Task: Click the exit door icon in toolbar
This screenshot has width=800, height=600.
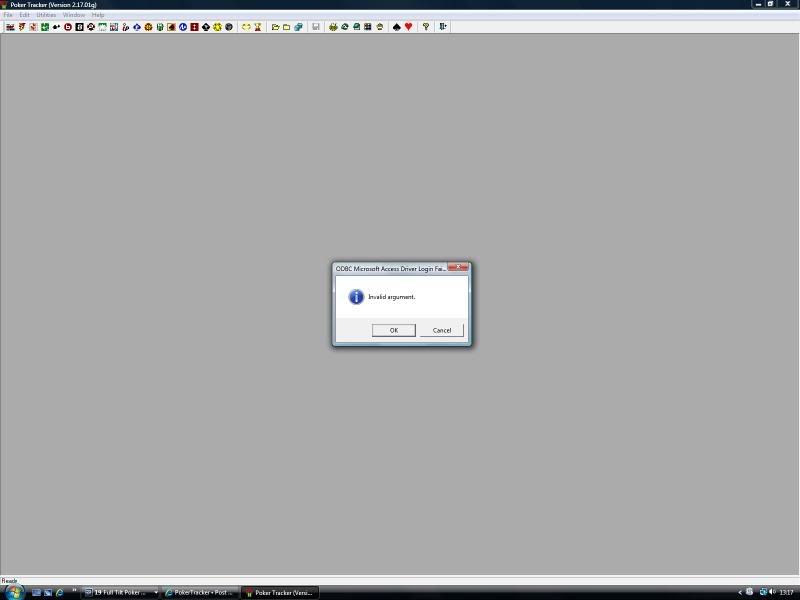Action: pyautogui.click(x=443, y=27)
